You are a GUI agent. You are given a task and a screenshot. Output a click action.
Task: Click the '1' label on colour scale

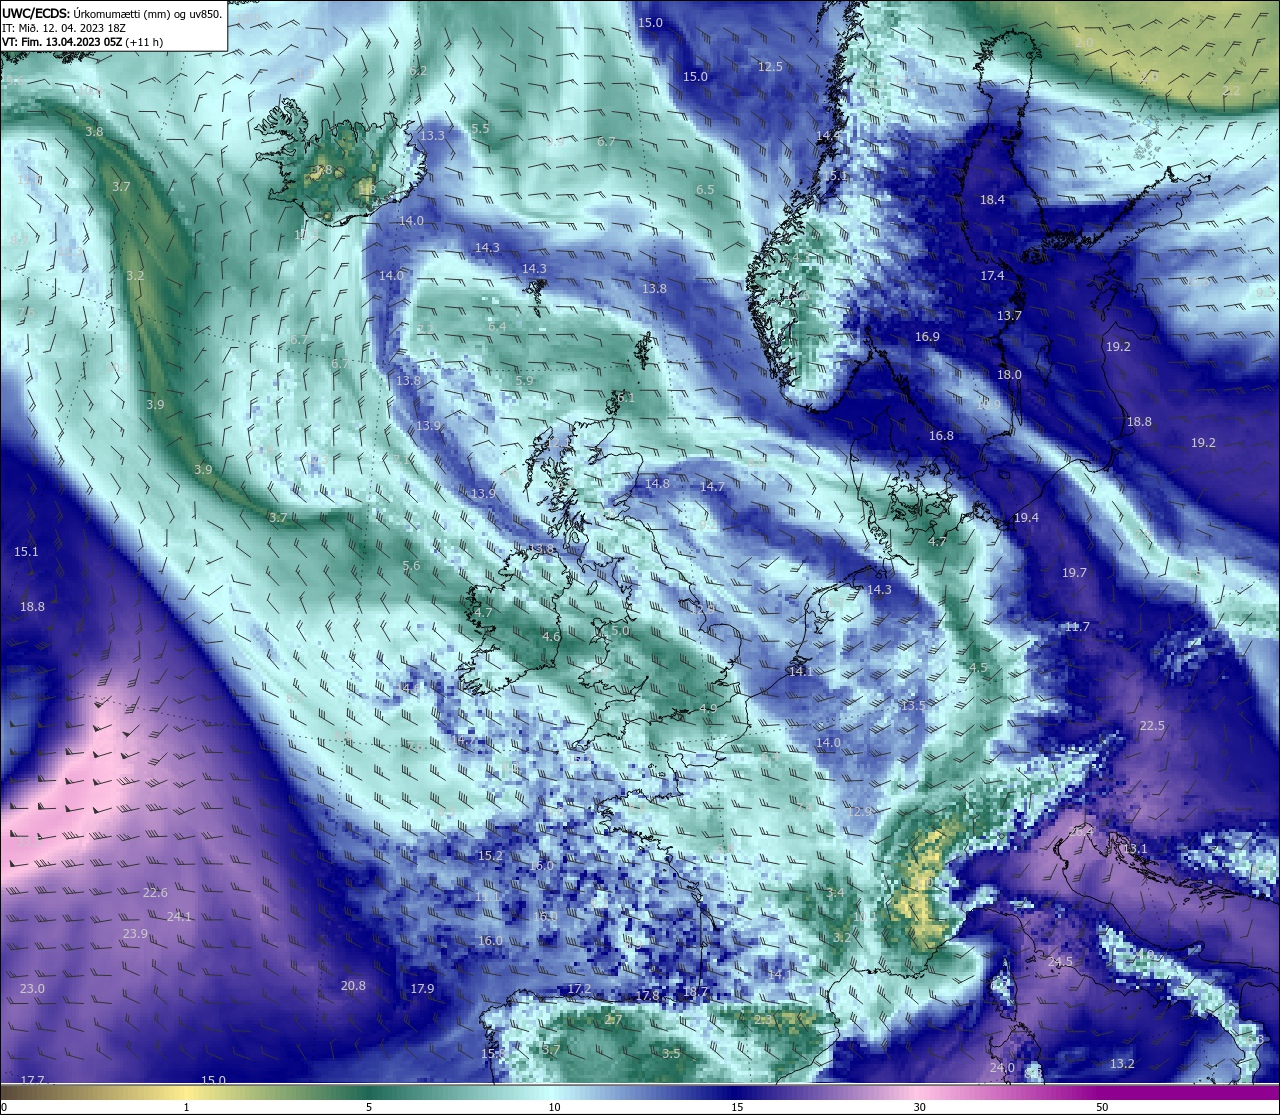coord(186,1107)
